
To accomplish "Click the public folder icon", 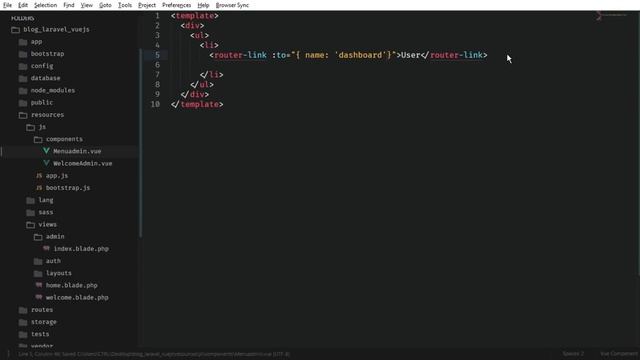I will tap(23, 103).
